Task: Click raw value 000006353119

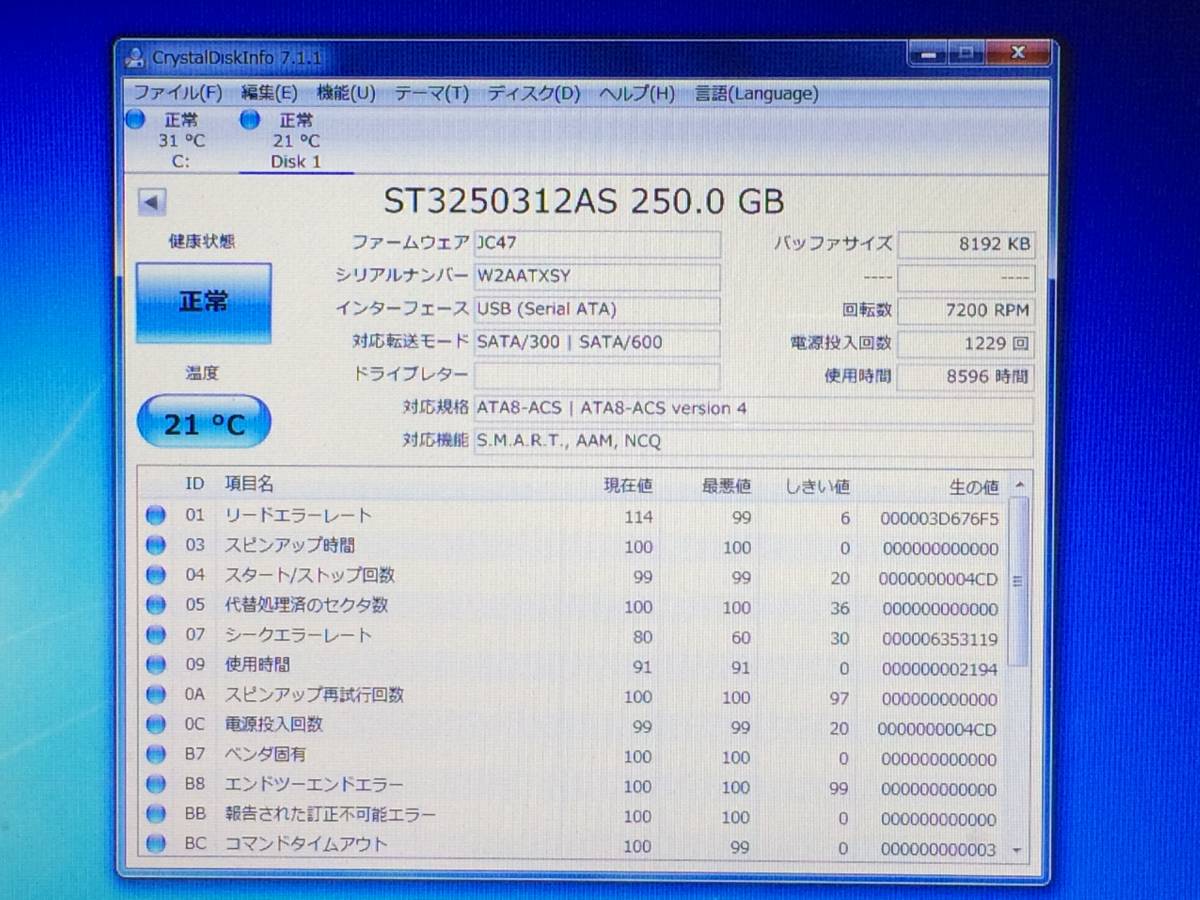Action: click(x=939, y=639)
